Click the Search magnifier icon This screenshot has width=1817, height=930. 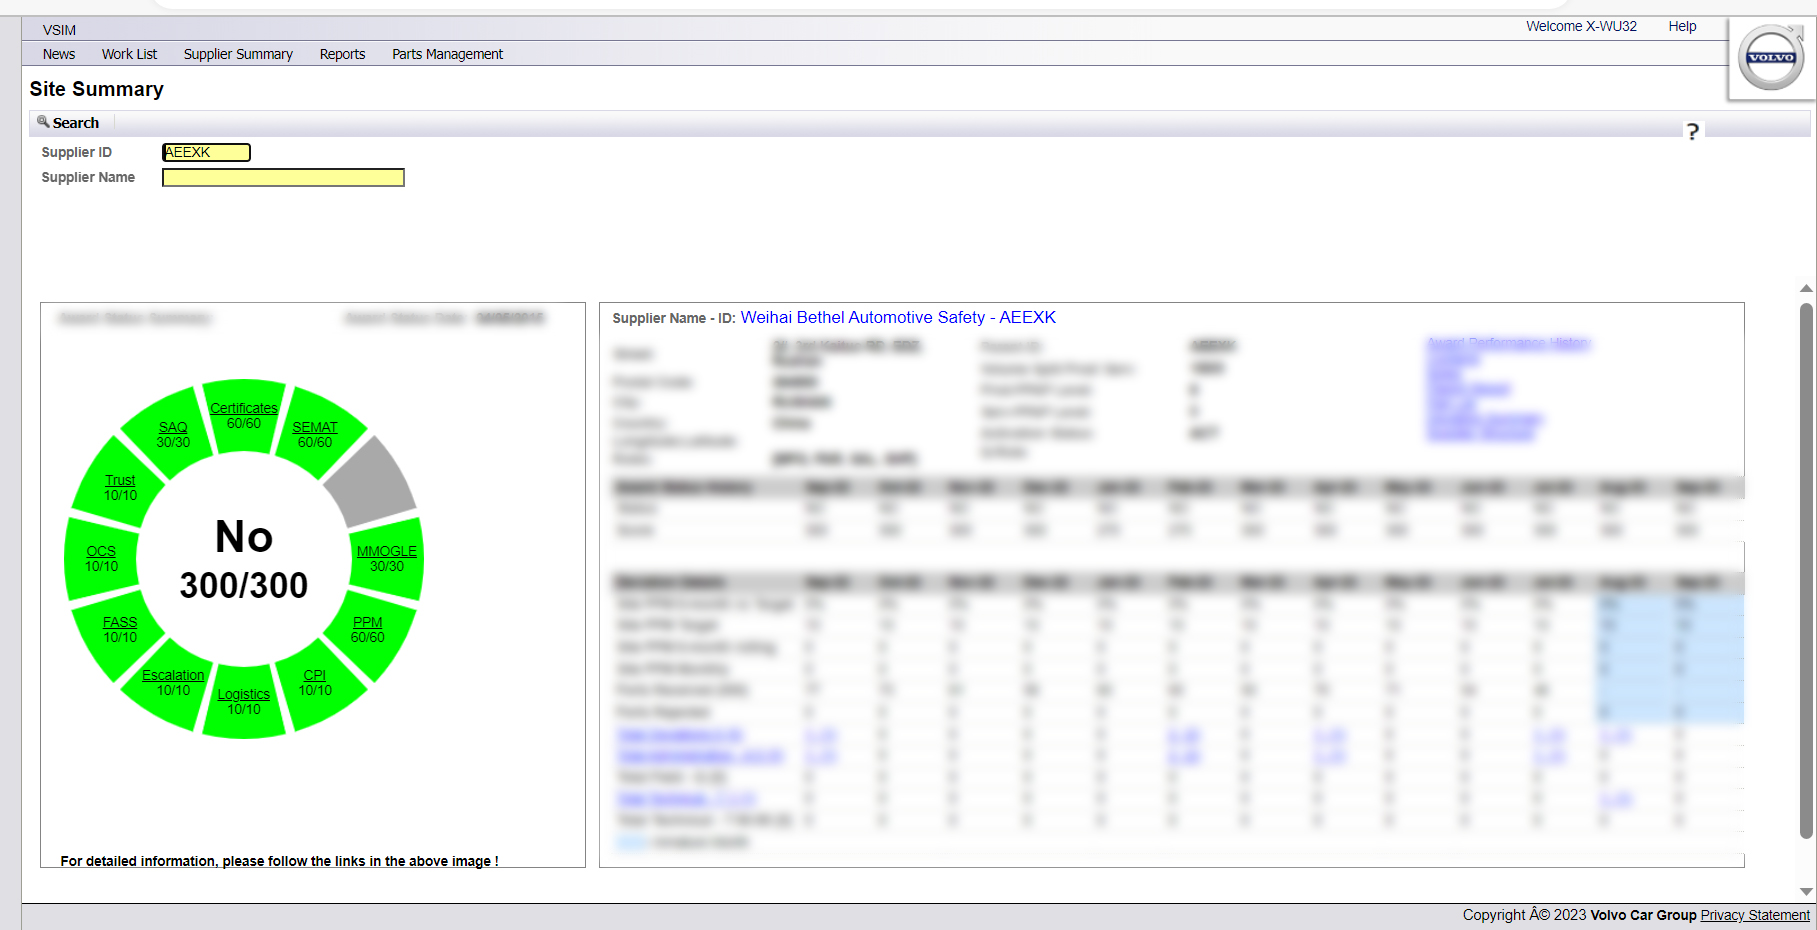pyautogui.click(x=43, y=122)
